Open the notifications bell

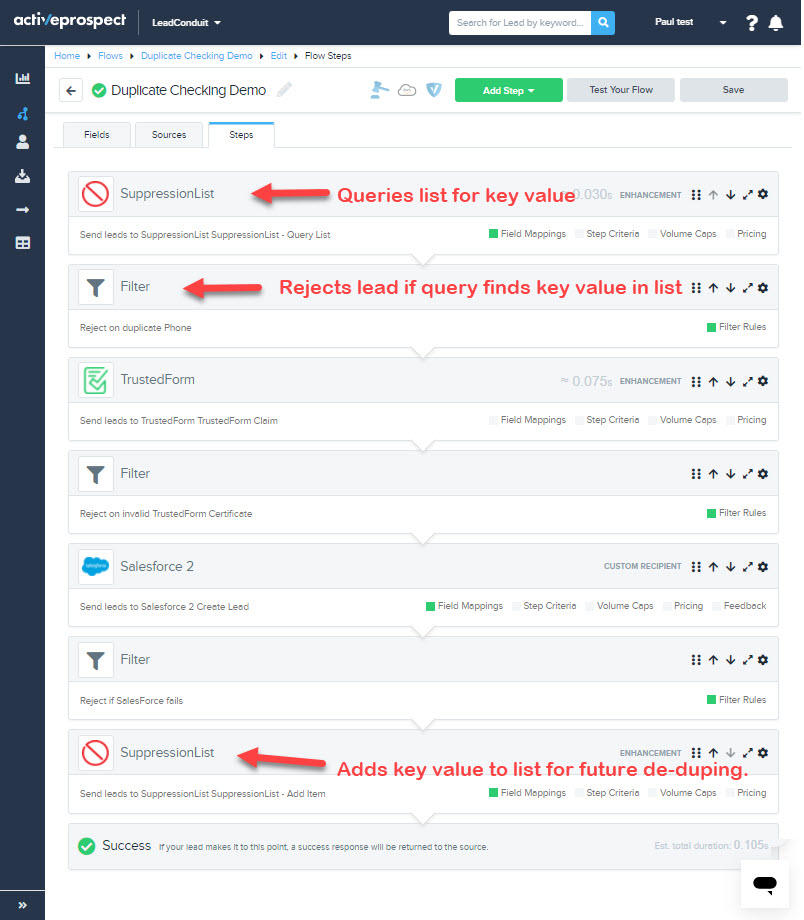click(x=775, y=23)
